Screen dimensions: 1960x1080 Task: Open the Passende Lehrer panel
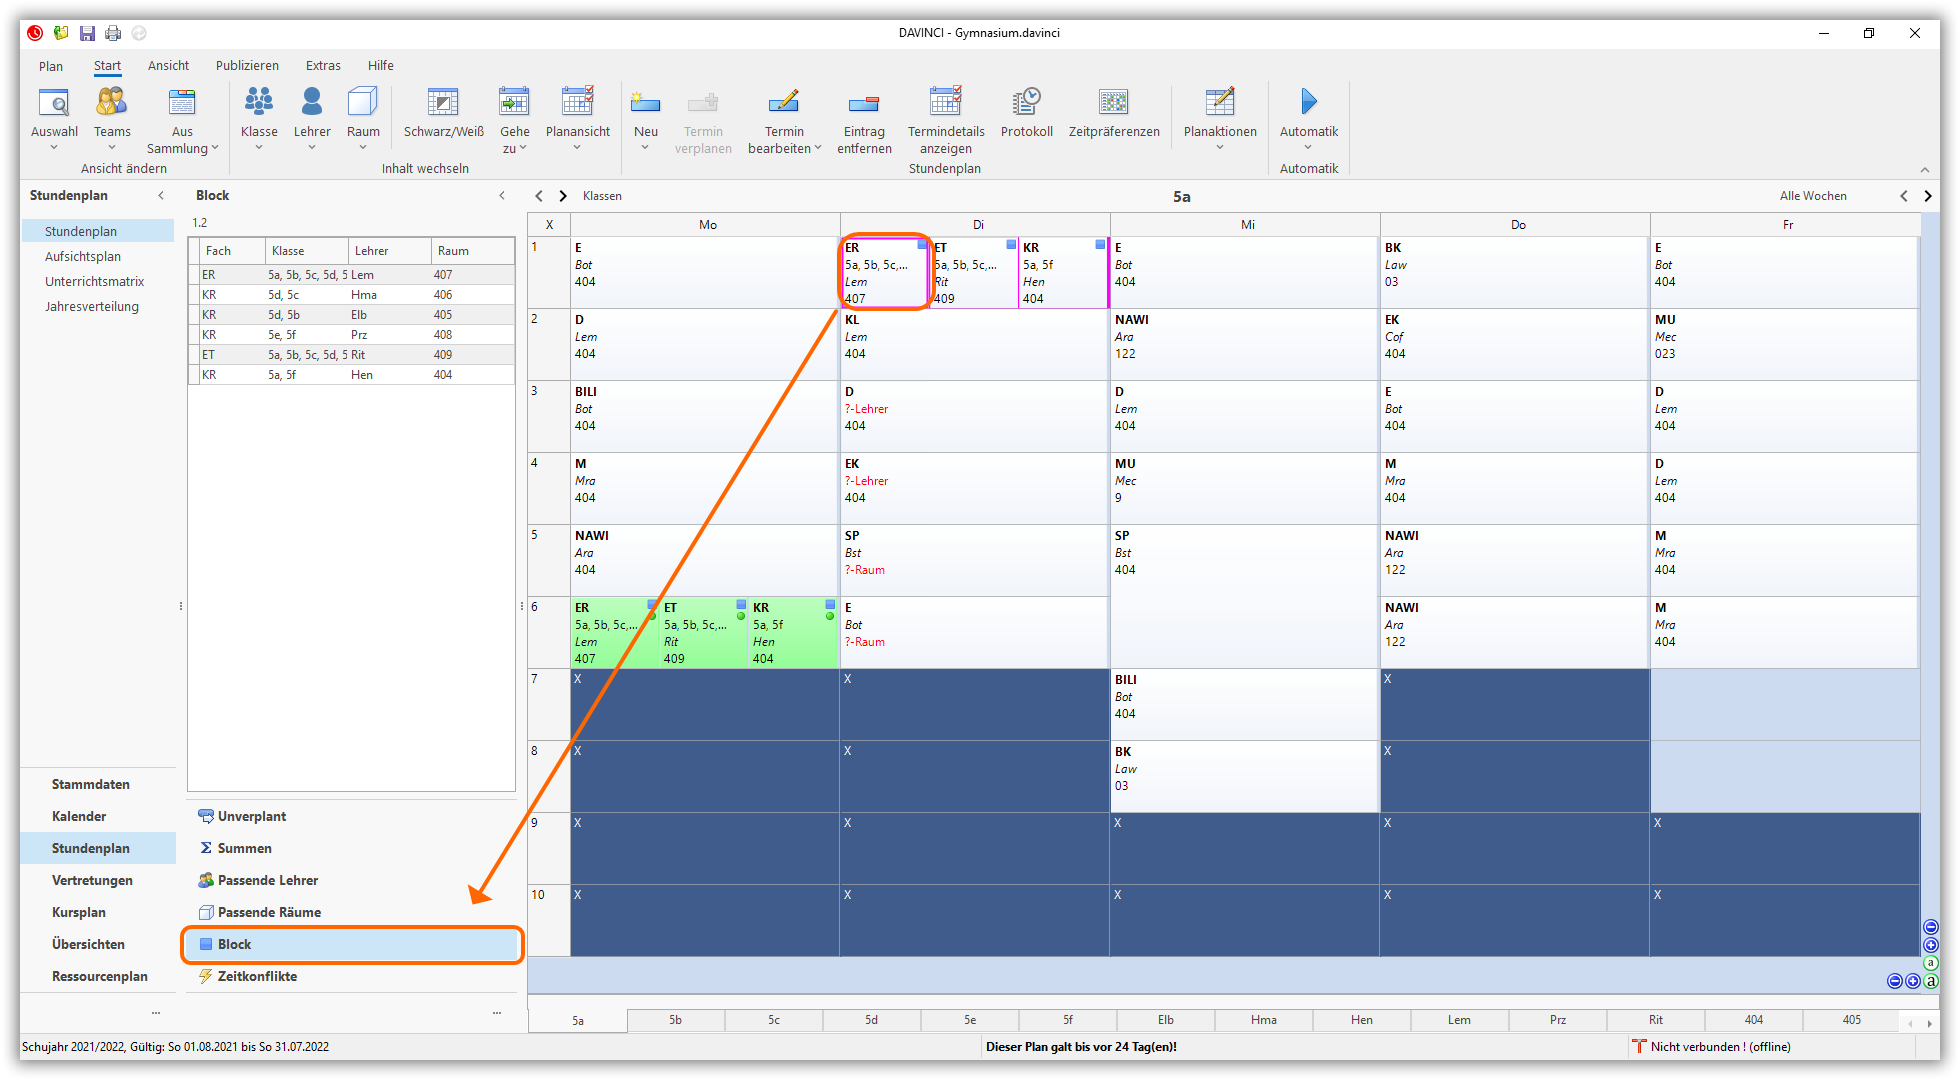point(267,880)
